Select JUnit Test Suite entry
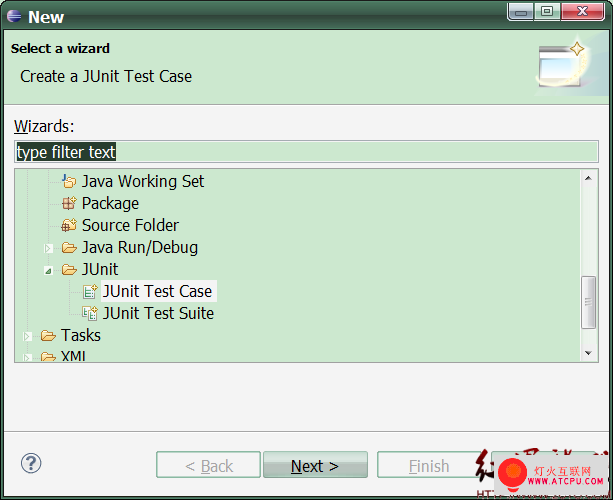Image resolution: width=613 pixels, height=500 pixels. 158,313
